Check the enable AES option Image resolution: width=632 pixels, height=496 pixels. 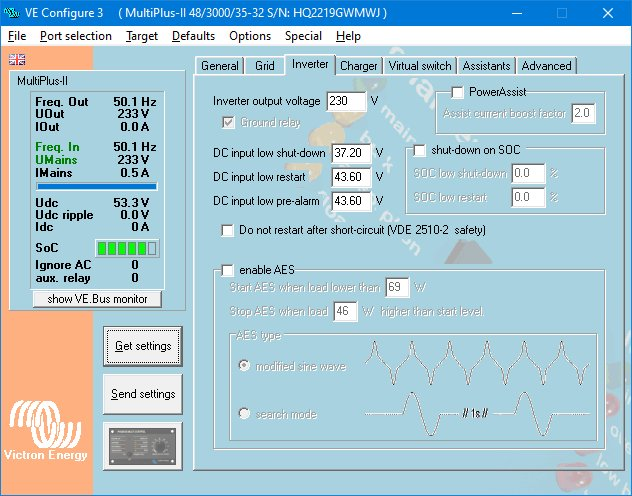click(228, 271)
